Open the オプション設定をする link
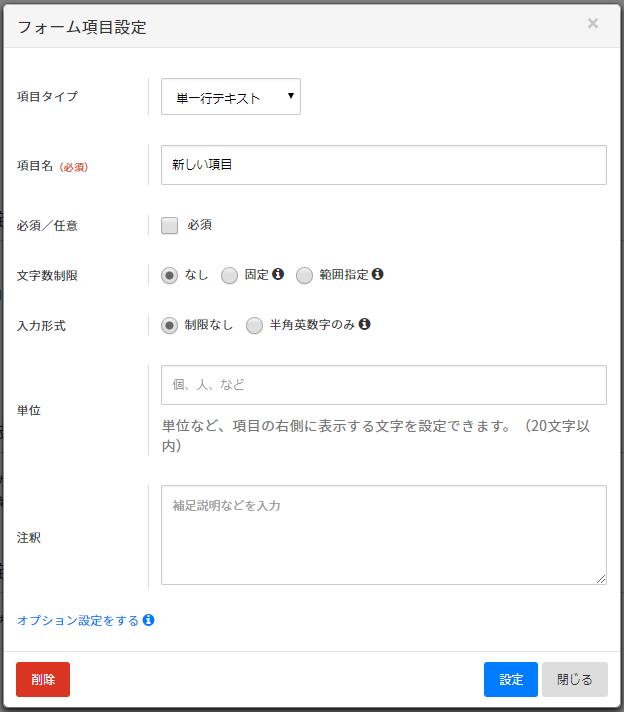The image size is (624, 712). coord(78,620)
